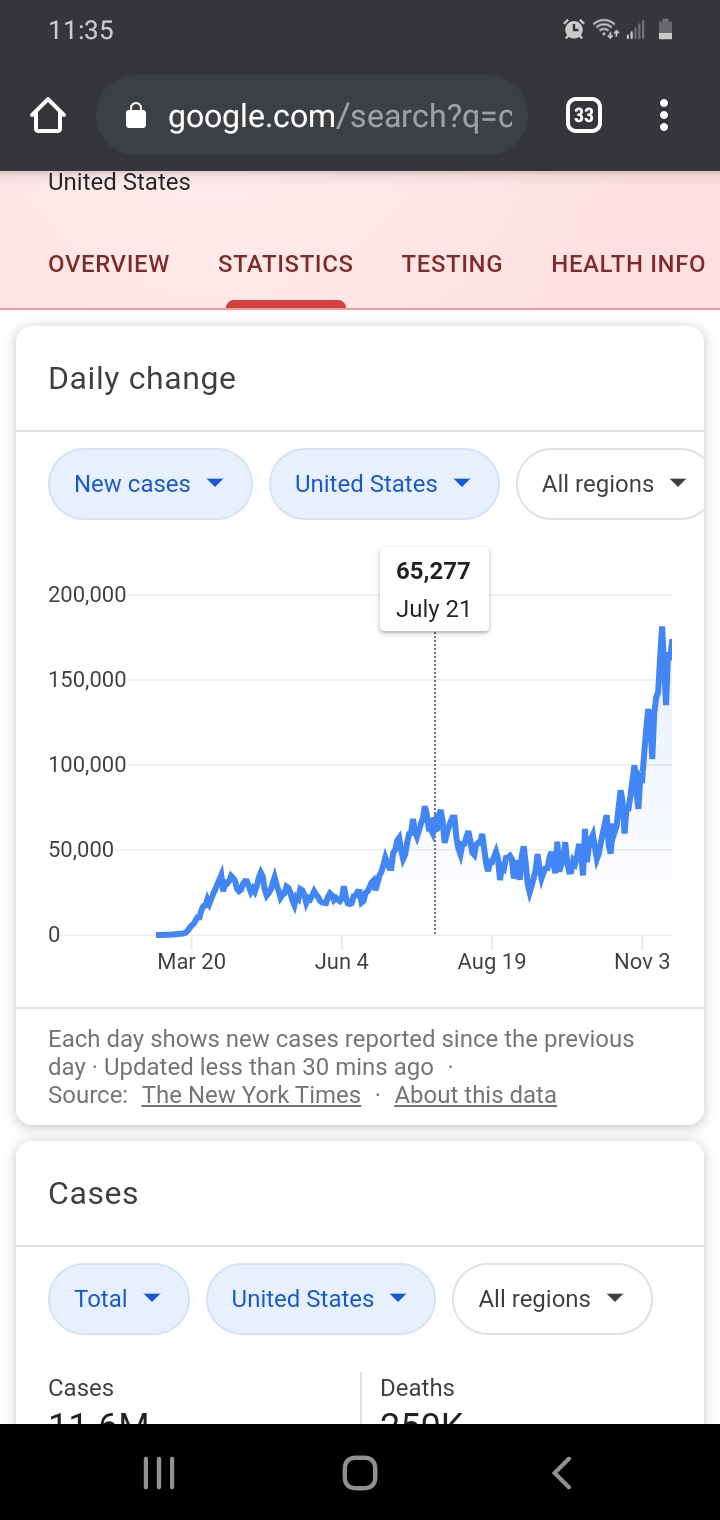Open The New York Times source link

click(251, 1095)
